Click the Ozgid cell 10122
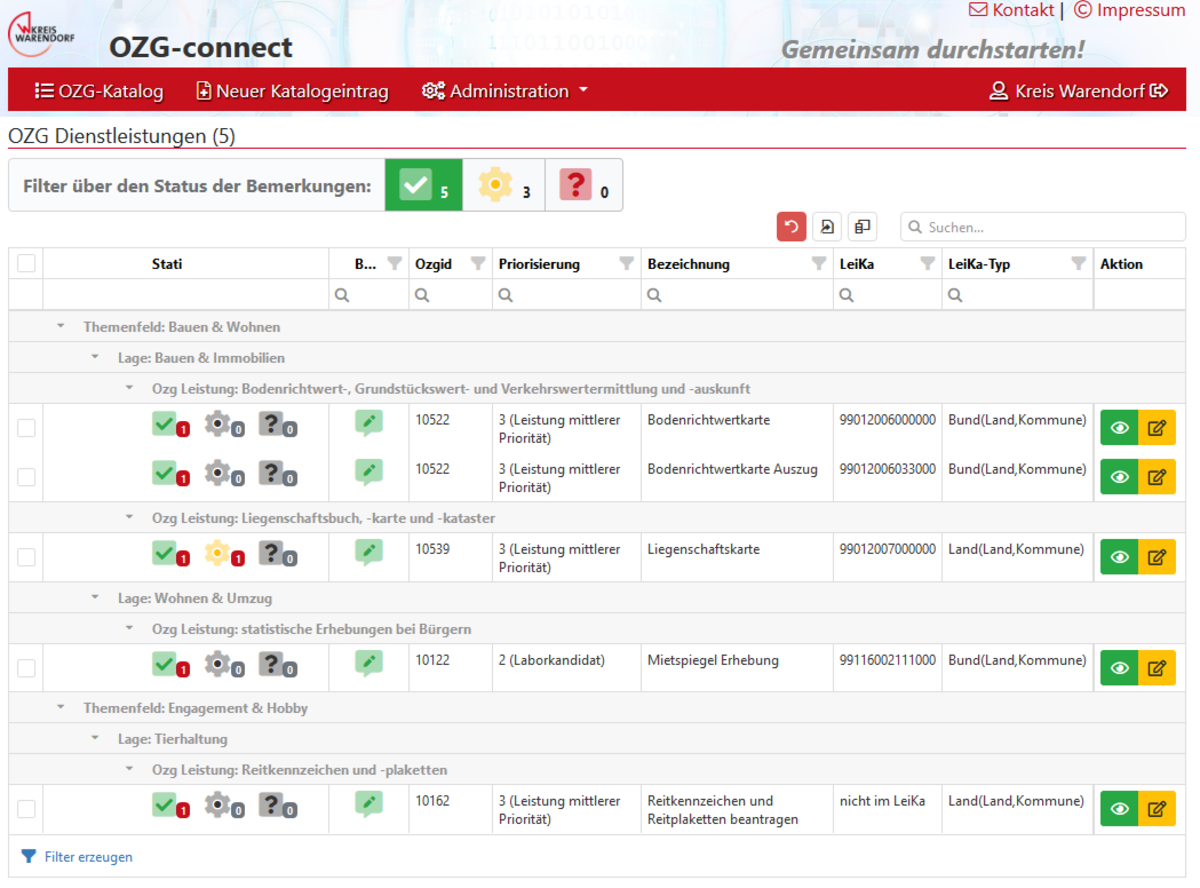Viewport: 1200px width, 888px height. click(432, 660)
